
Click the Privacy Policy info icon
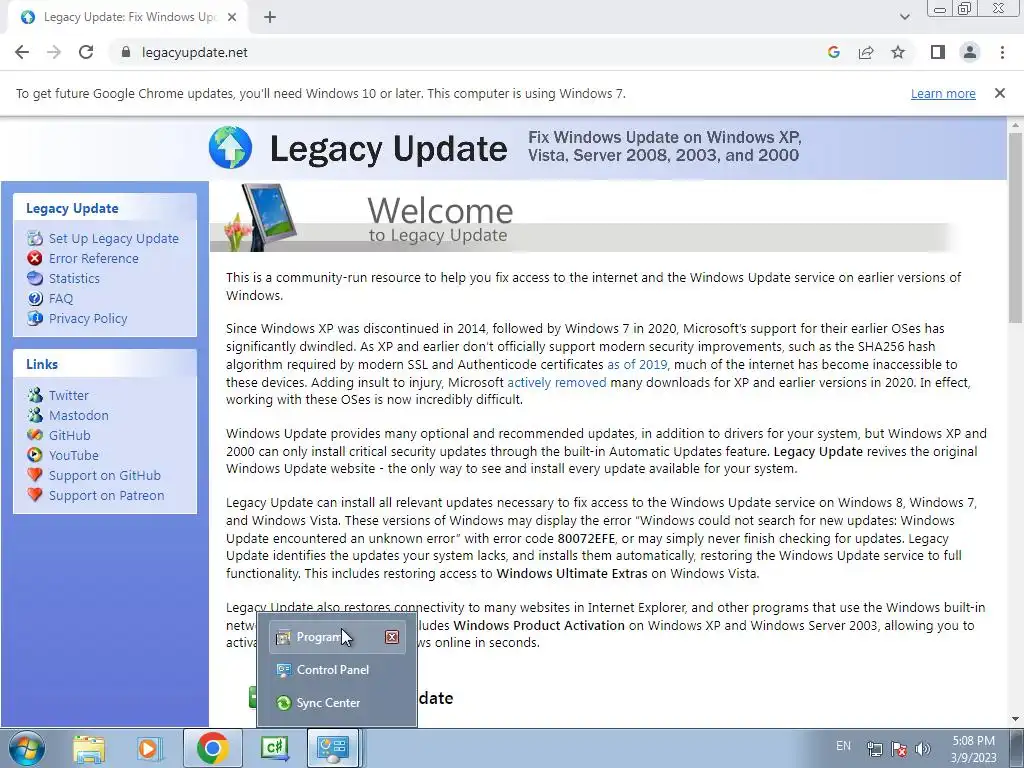[35, 318]
